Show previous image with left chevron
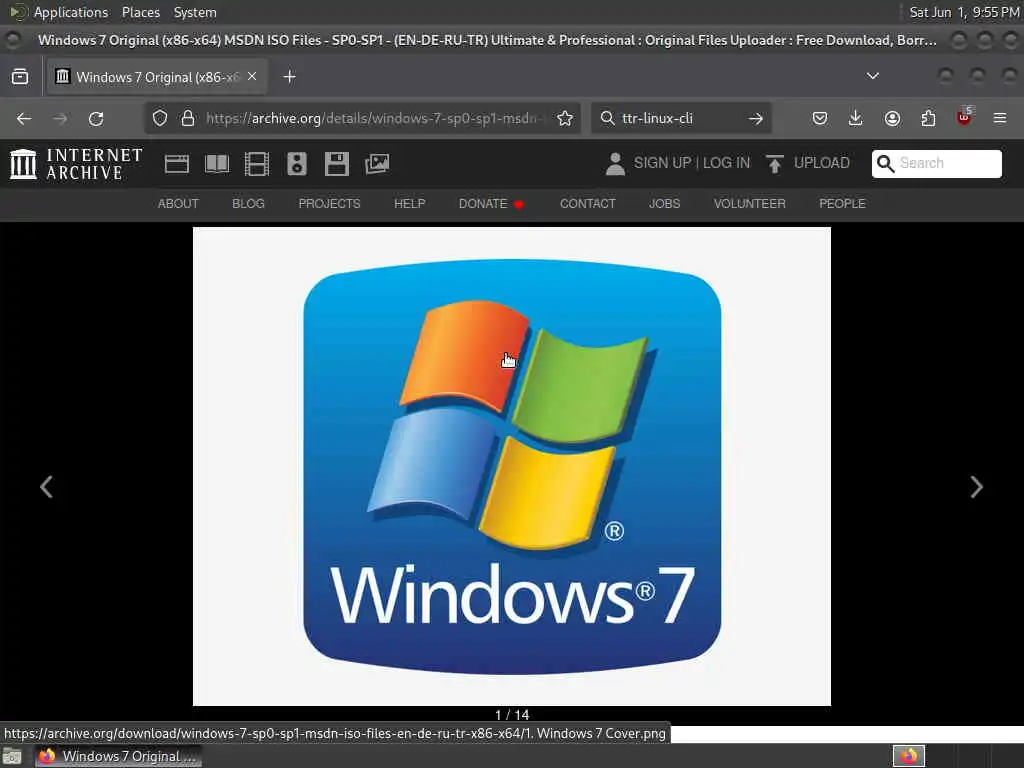This screenshot has height=768, width=1024. (46, 487)
